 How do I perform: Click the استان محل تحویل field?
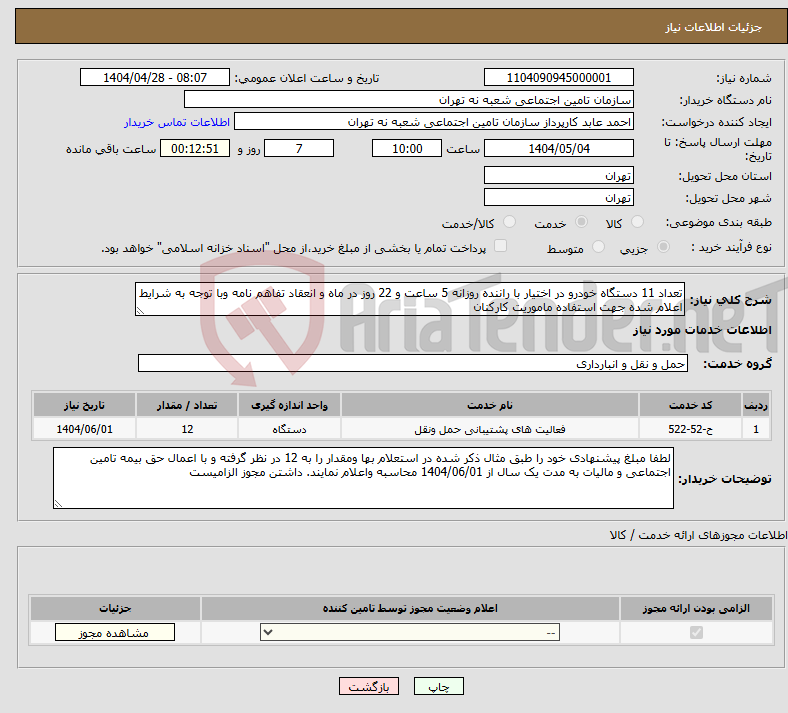pos(559,175)
